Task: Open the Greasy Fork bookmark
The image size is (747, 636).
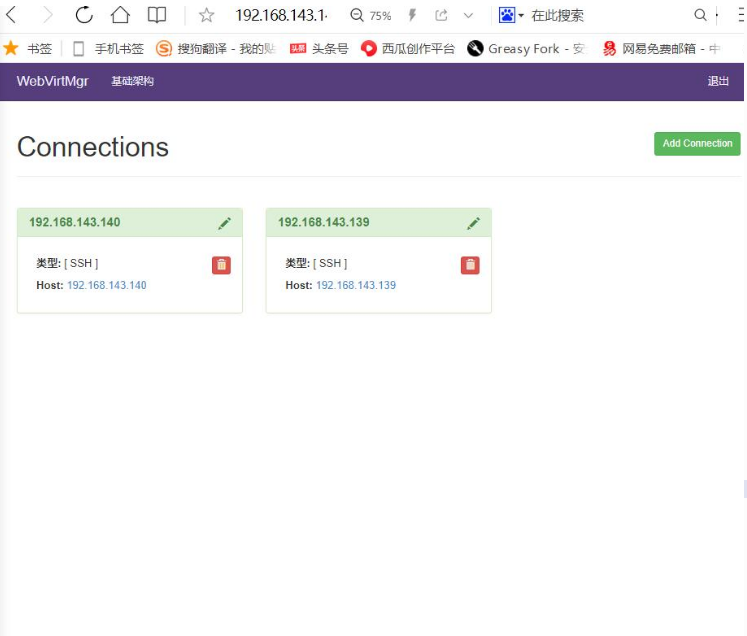Action: tap(527, 49)
